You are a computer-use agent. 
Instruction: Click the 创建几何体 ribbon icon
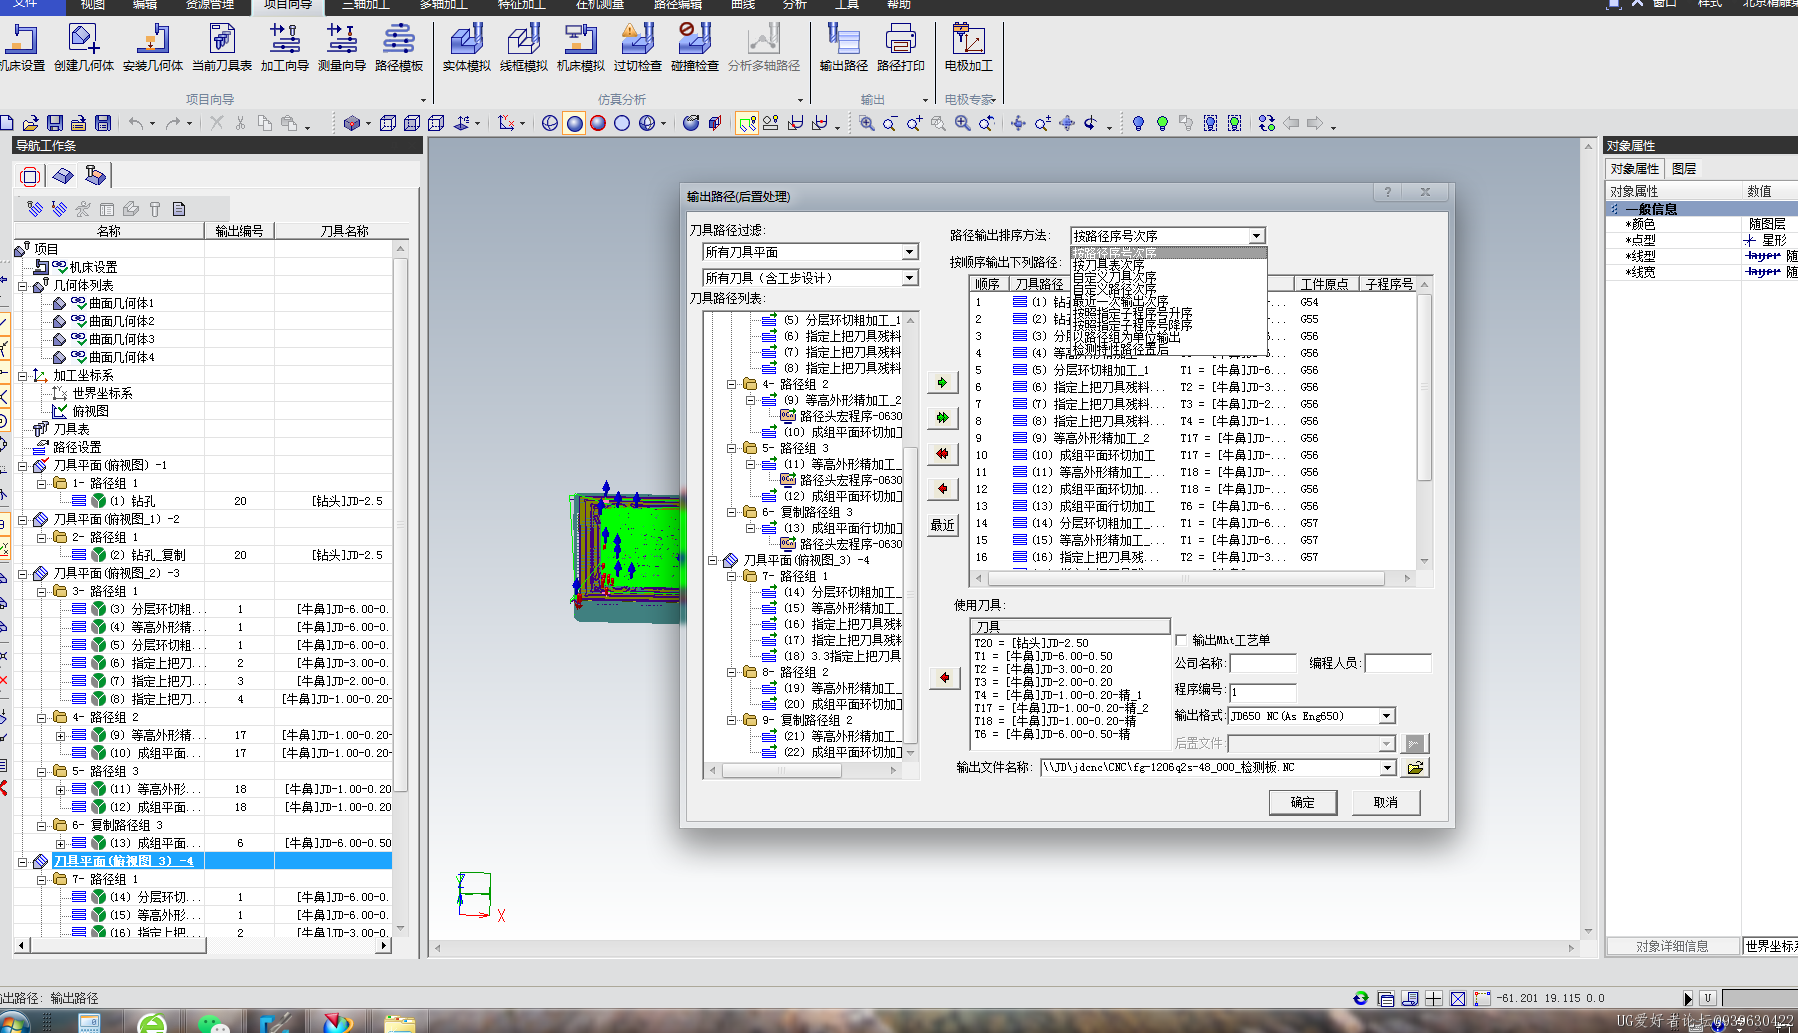click(x=84, y=48)
